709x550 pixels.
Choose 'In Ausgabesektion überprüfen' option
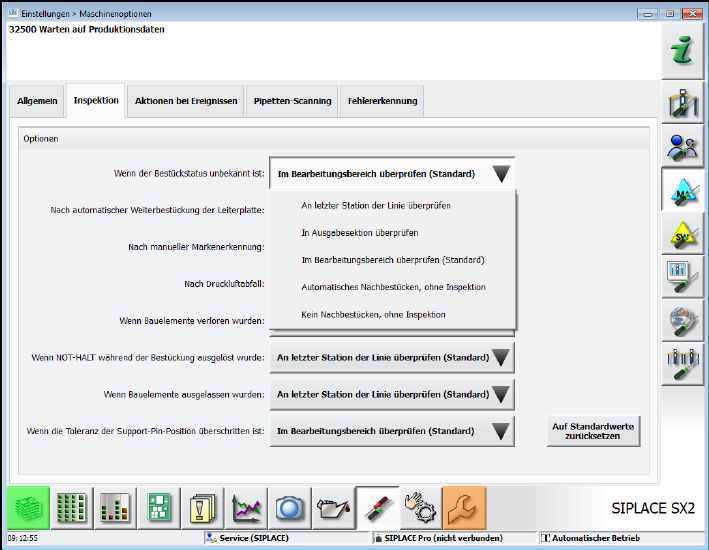click(x=392, y=232)
